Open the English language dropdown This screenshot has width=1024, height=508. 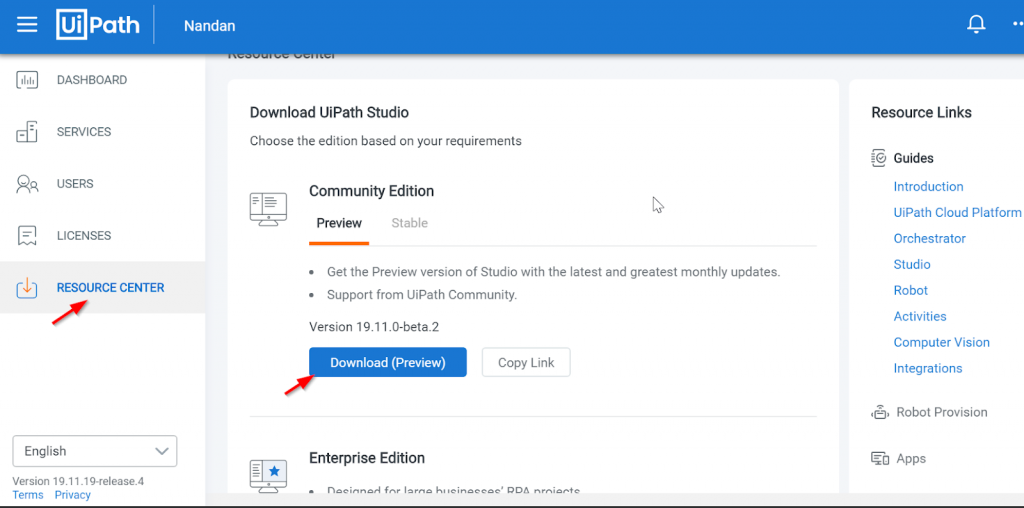tap(95, 451)
